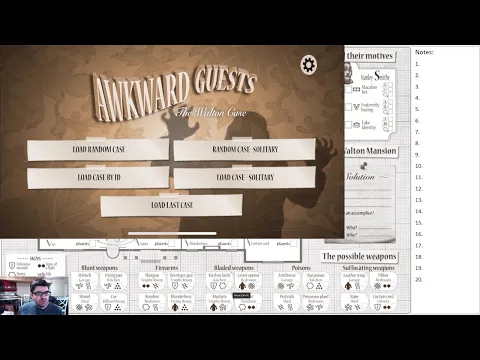Viewport: 480px width, 360px height.
Task: Click Notes line 10
Action: click(419, 166)
